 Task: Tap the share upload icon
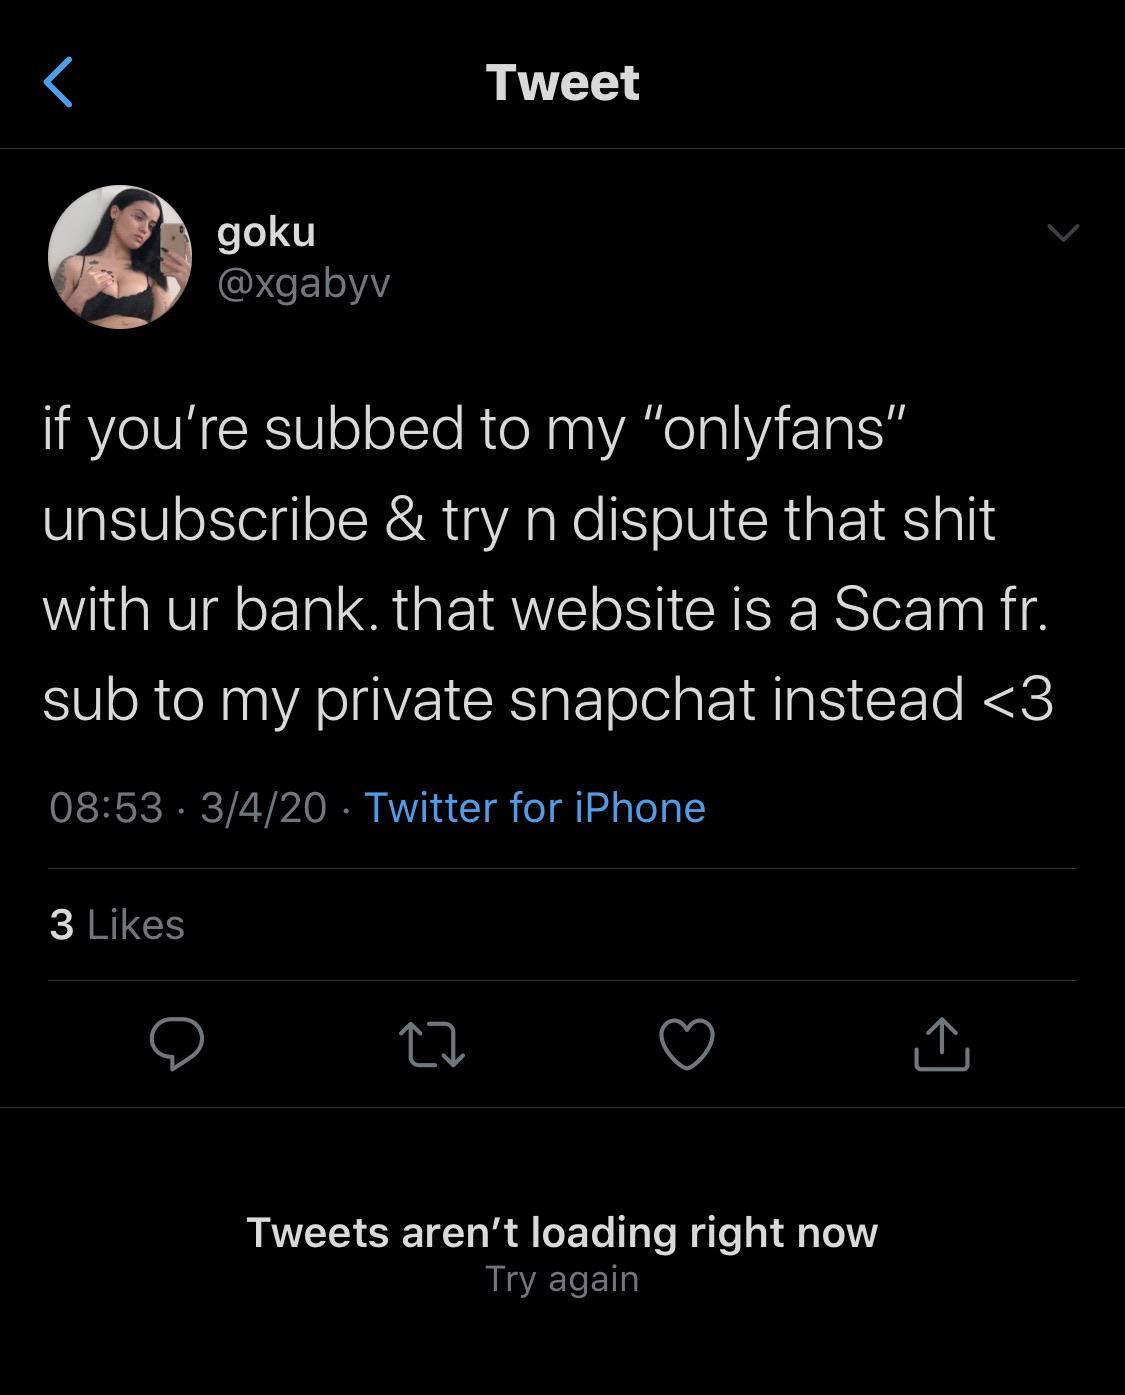click(x=941, y=1045)
